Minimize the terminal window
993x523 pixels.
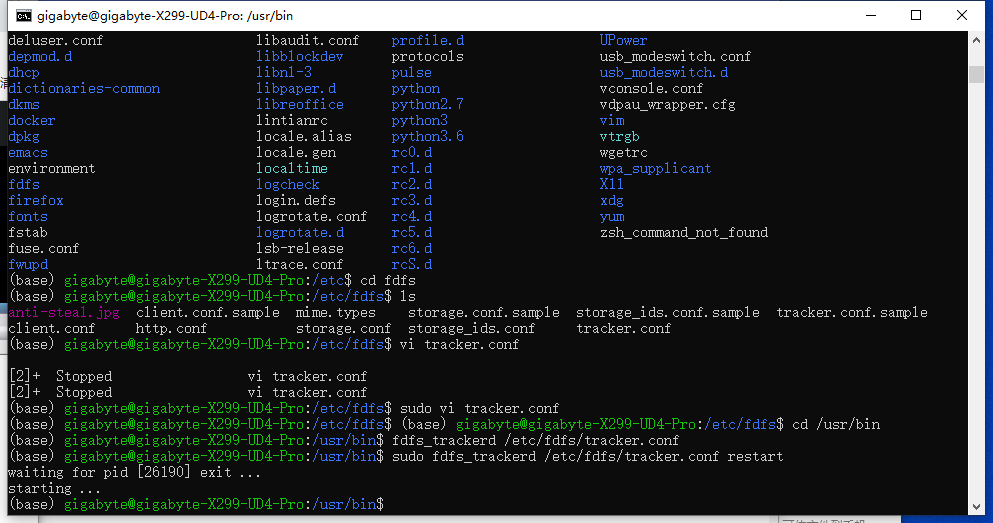tap(871, 15)
